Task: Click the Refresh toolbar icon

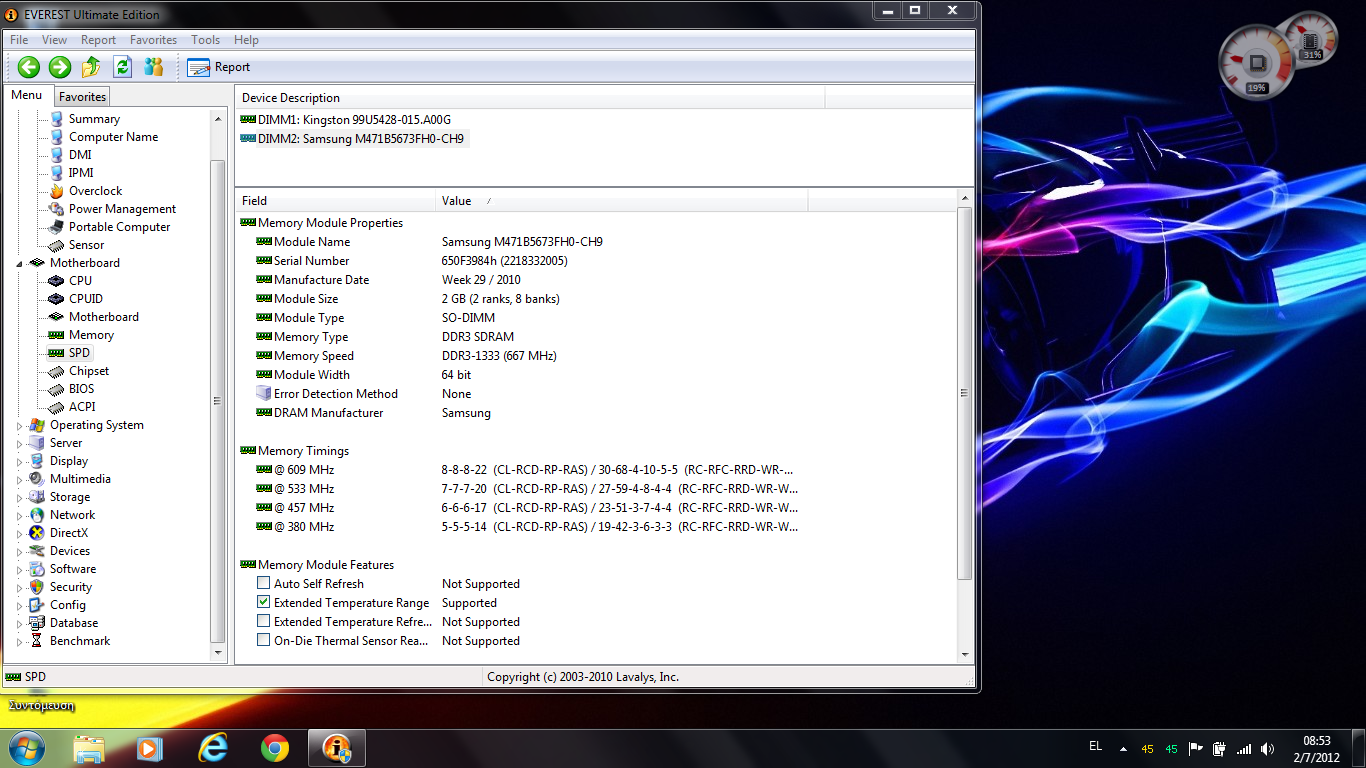Action: 122,67
